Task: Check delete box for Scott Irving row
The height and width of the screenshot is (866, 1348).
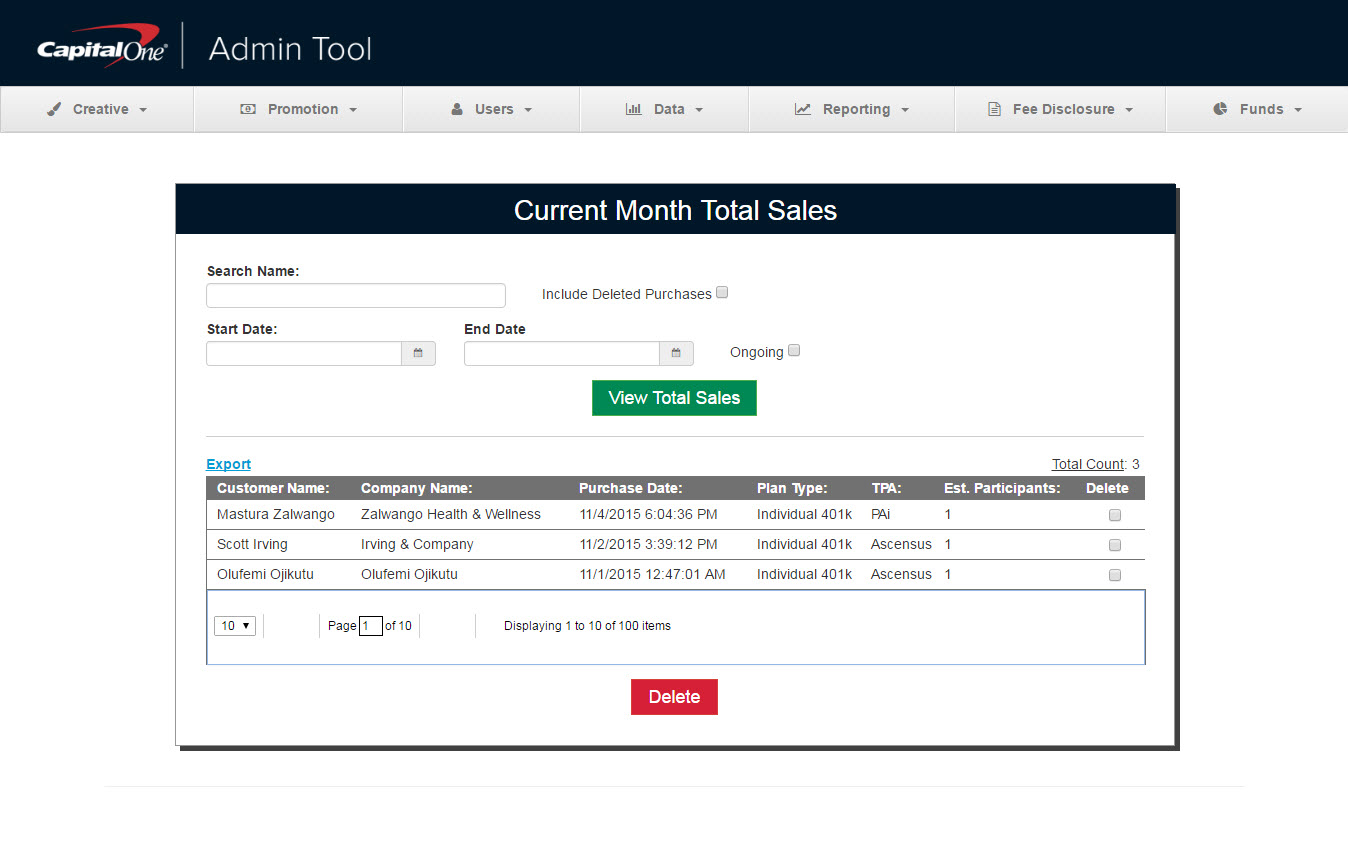Action: click(1115, 545)
